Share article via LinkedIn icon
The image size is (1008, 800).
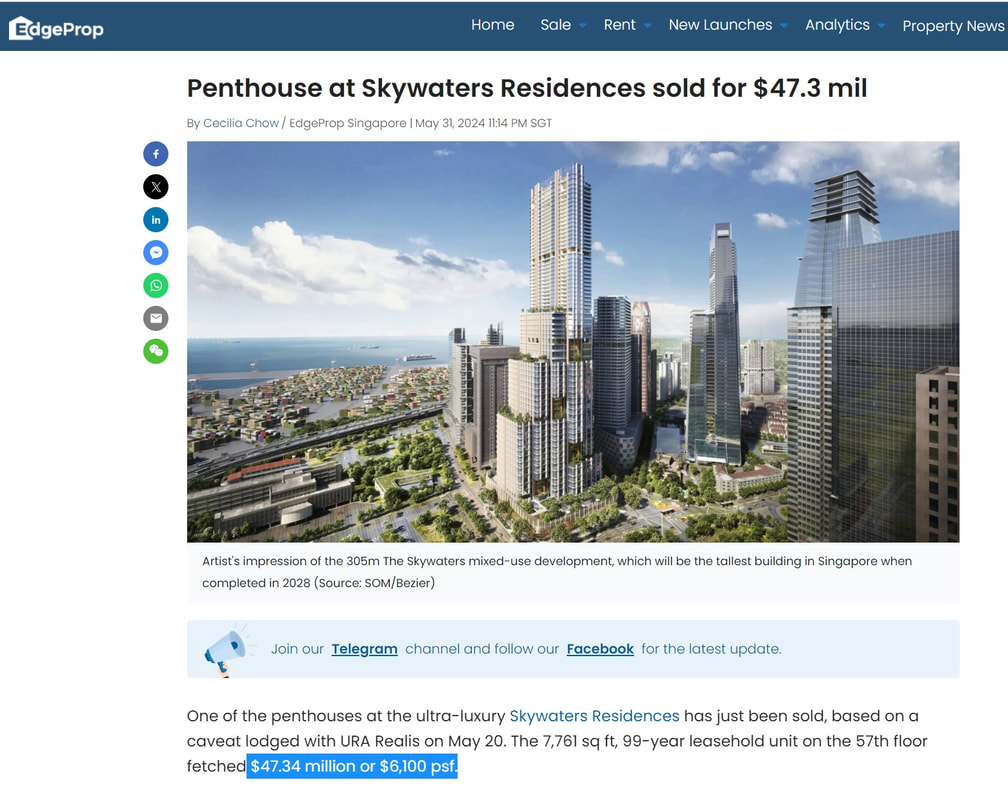pos(156,220)
